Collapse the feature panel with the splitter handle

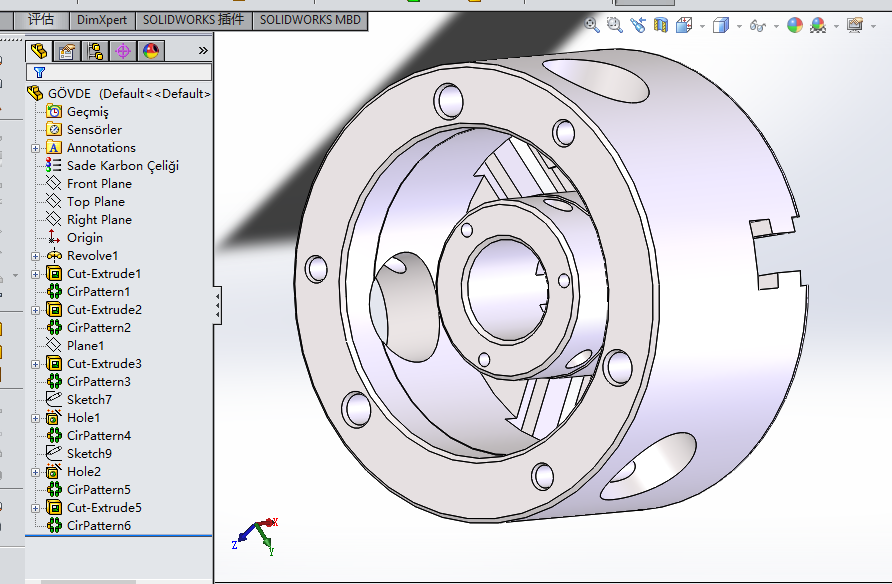click(217, 305)
